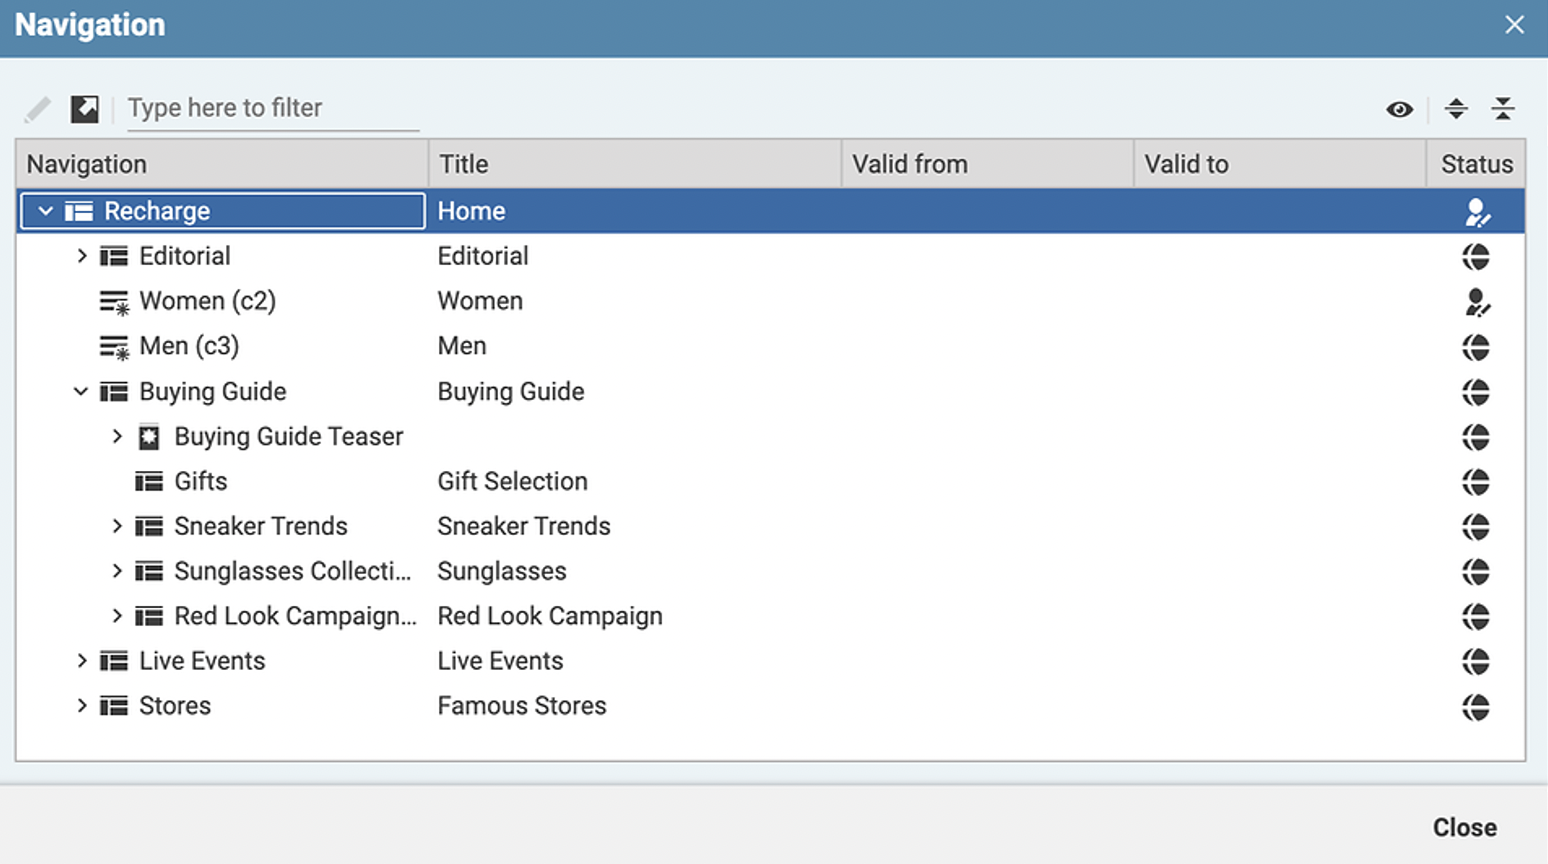
Task: Click the 'Sunglasses' title cell
Action: point(502,571)
